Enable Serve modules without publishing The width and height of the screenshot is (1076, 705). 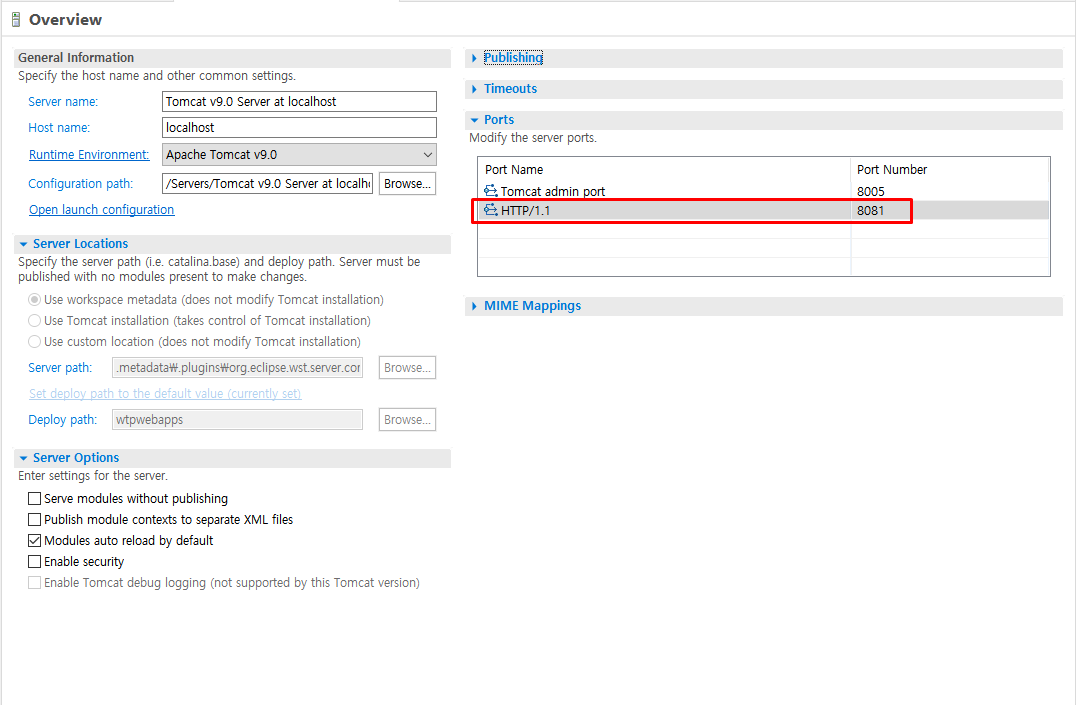click(34, 498)
